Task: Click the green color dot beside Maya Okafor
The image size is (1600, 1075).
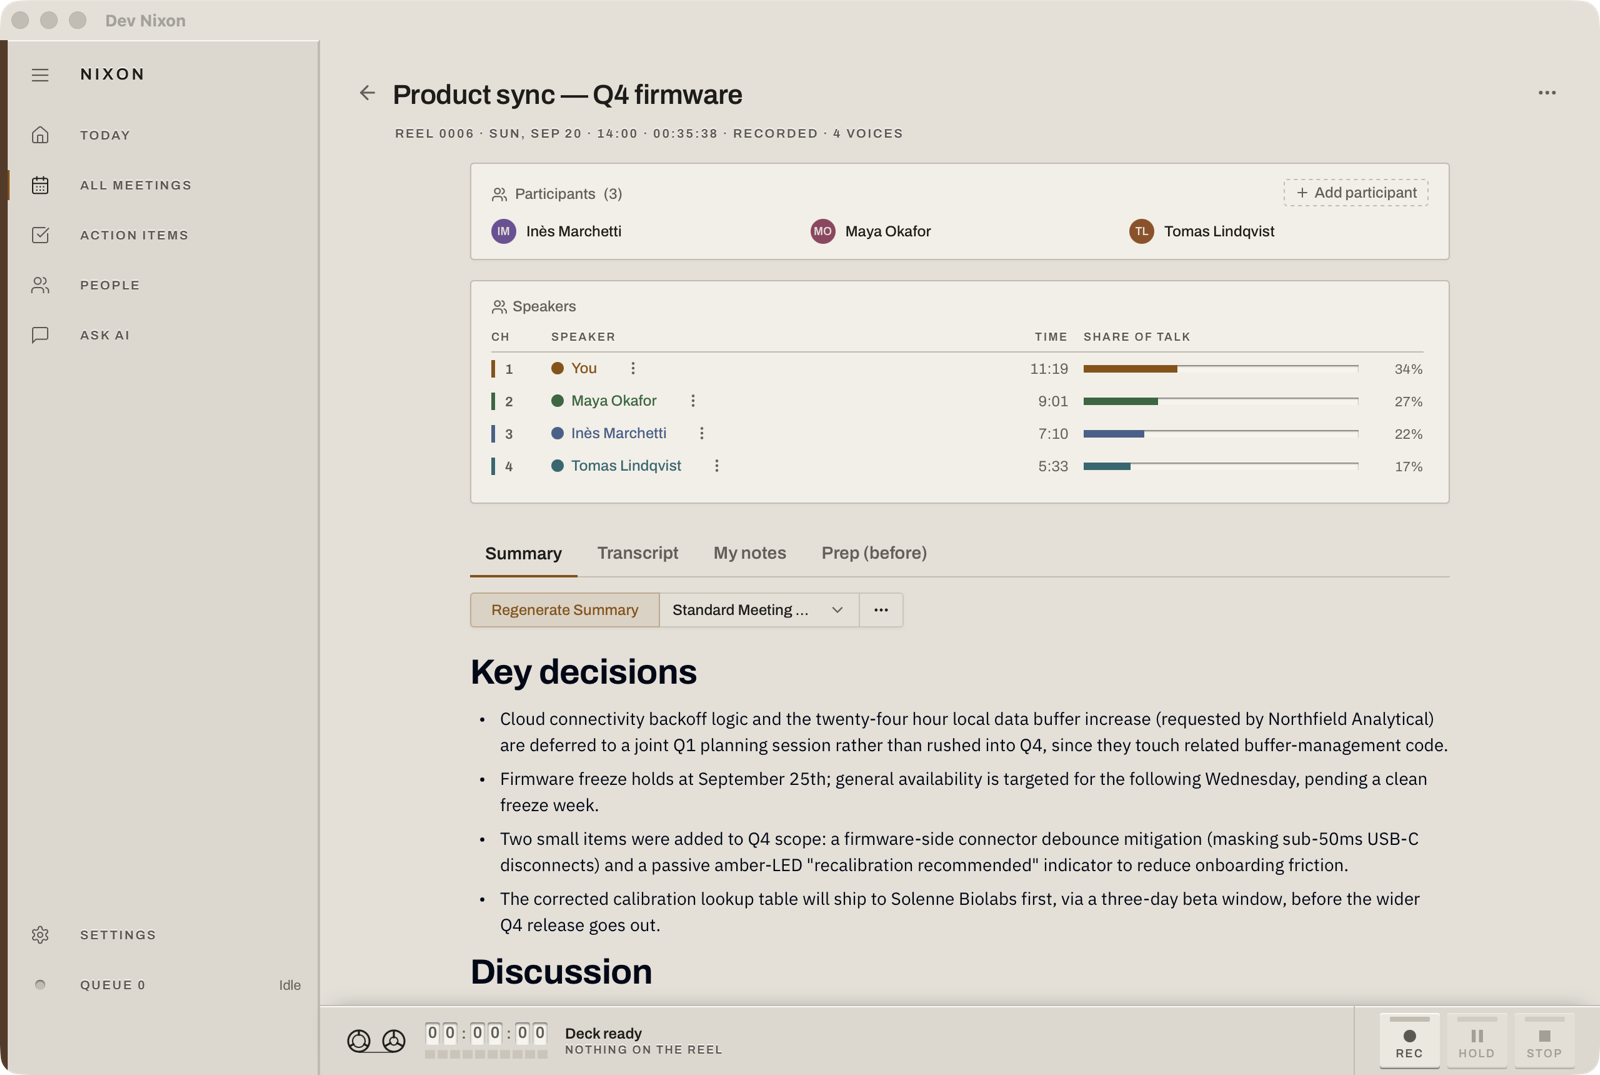Action: [558, 401]
